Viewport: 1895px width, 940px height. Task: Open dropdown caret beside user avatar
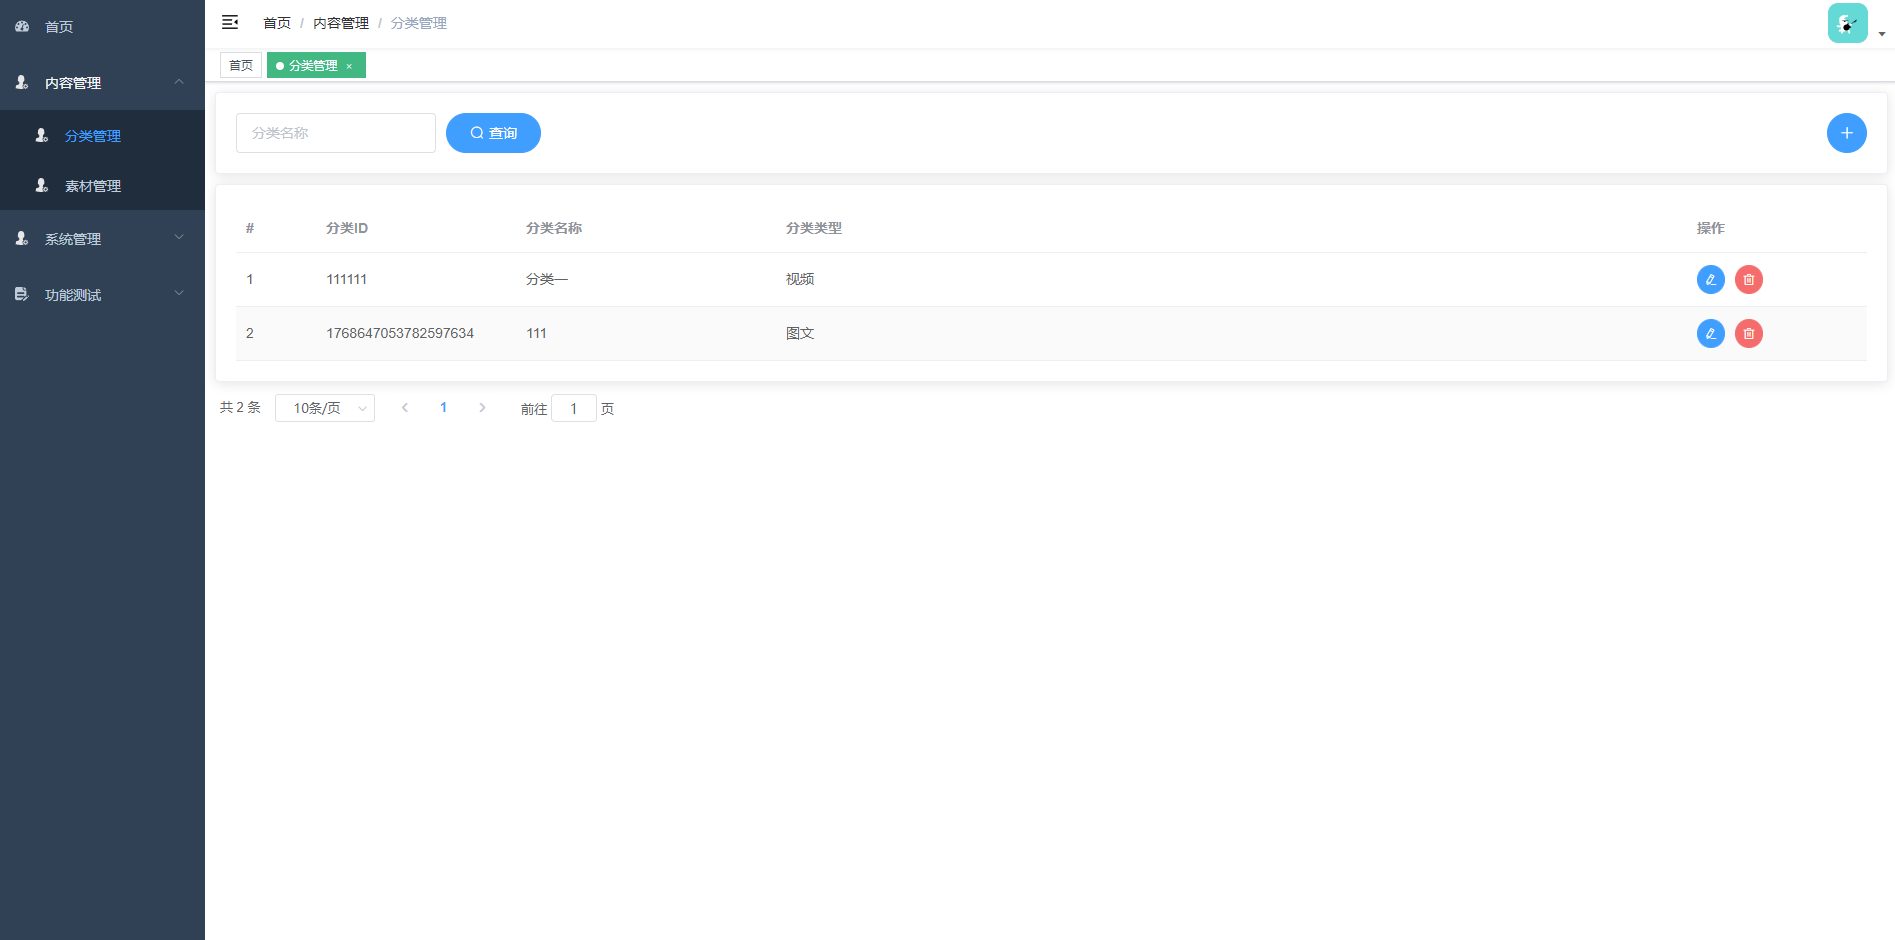click(x=1881, y=34)
